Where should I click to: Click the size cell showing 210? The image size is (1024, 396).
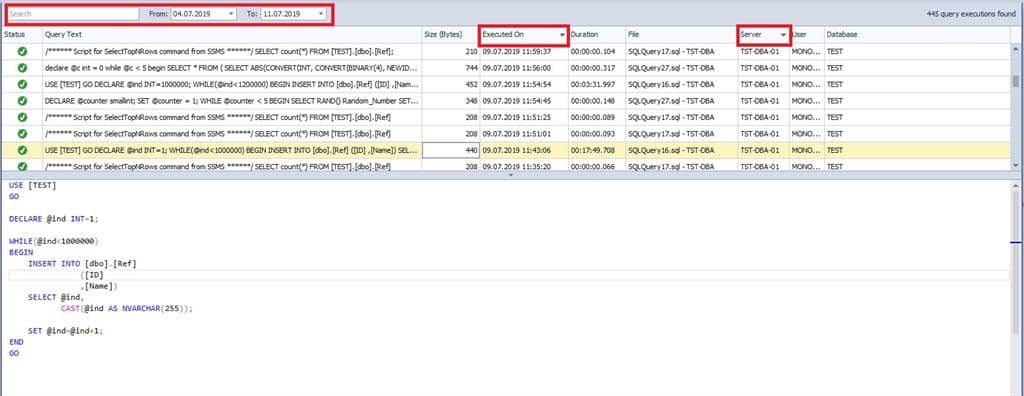click(x=451, y=52)
